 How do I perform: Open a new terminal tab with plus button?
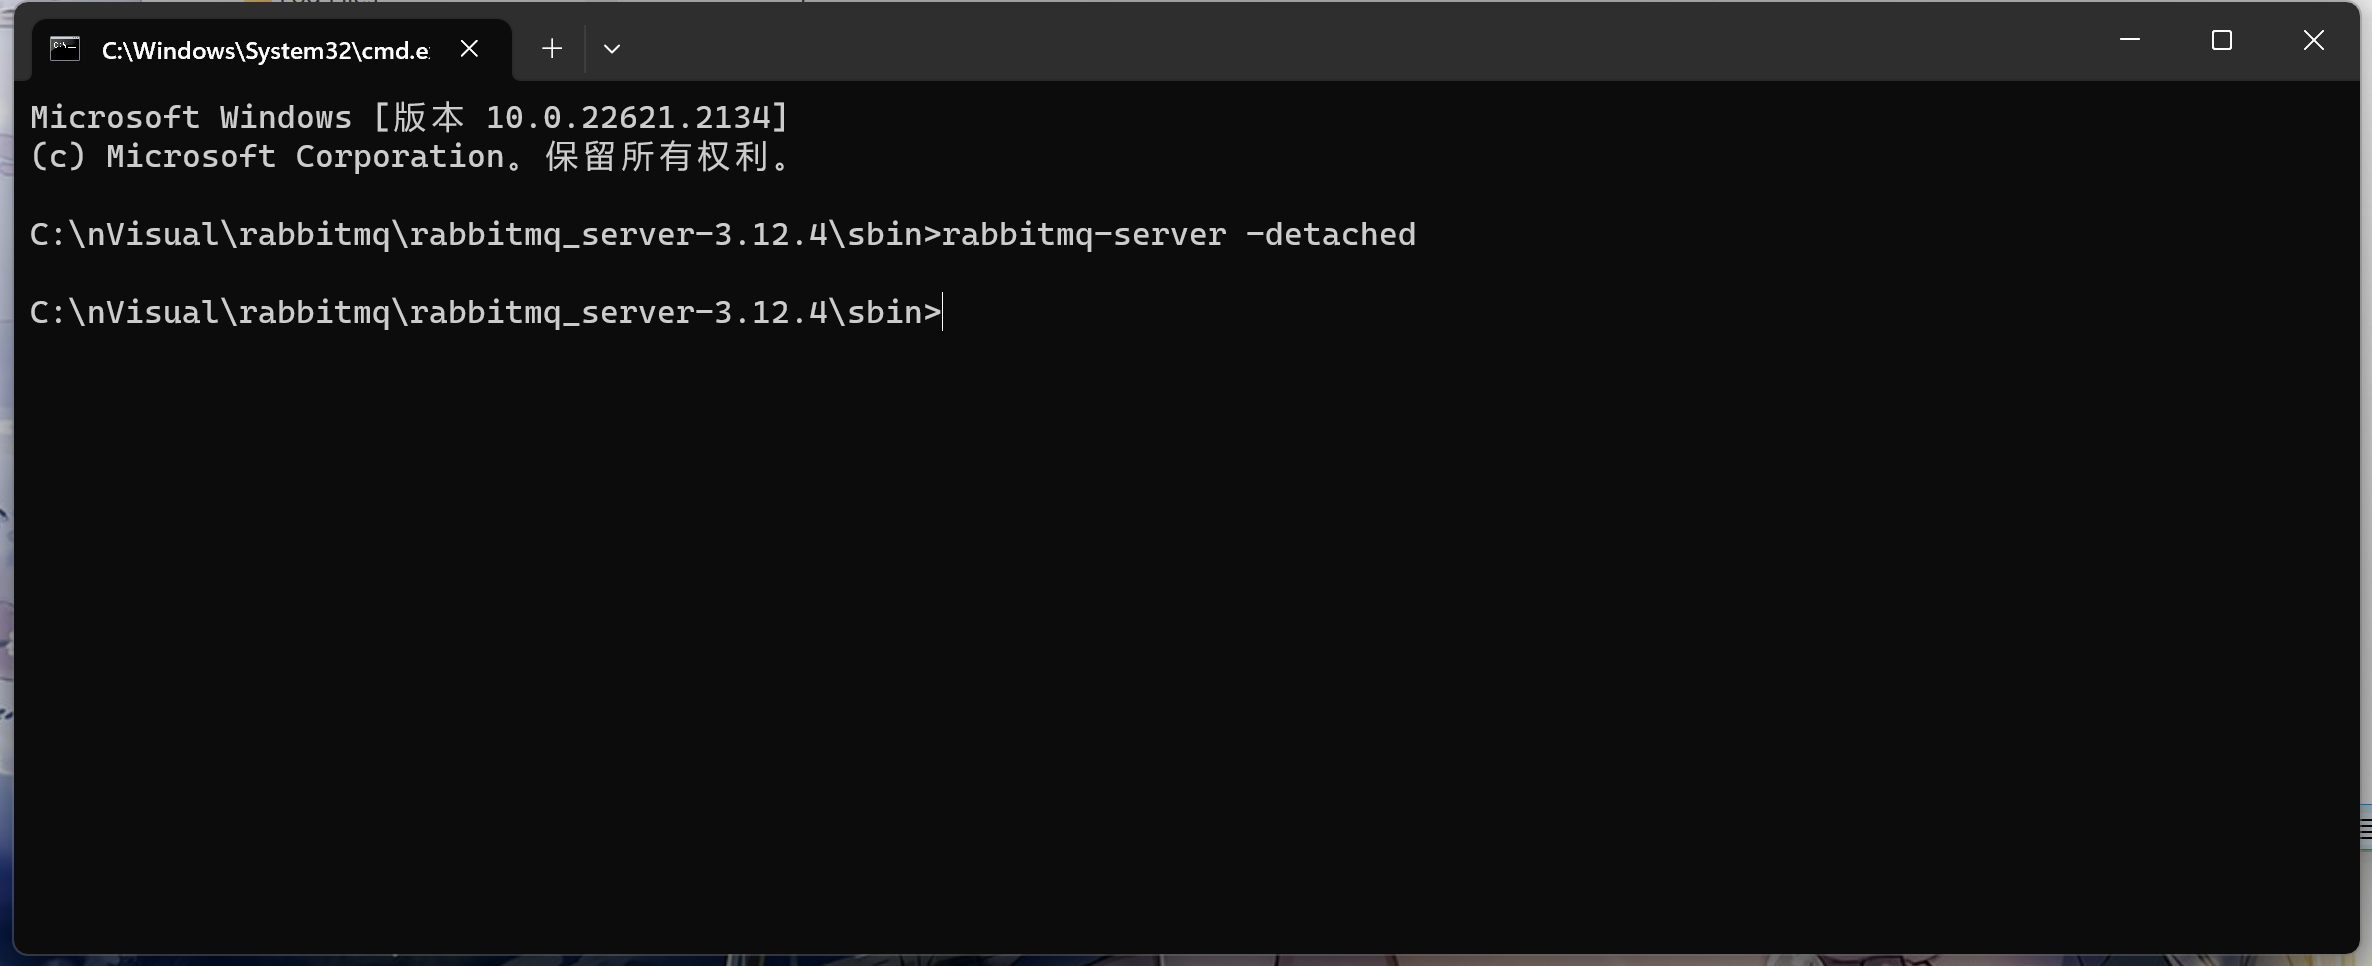click(x=552, y=48)
